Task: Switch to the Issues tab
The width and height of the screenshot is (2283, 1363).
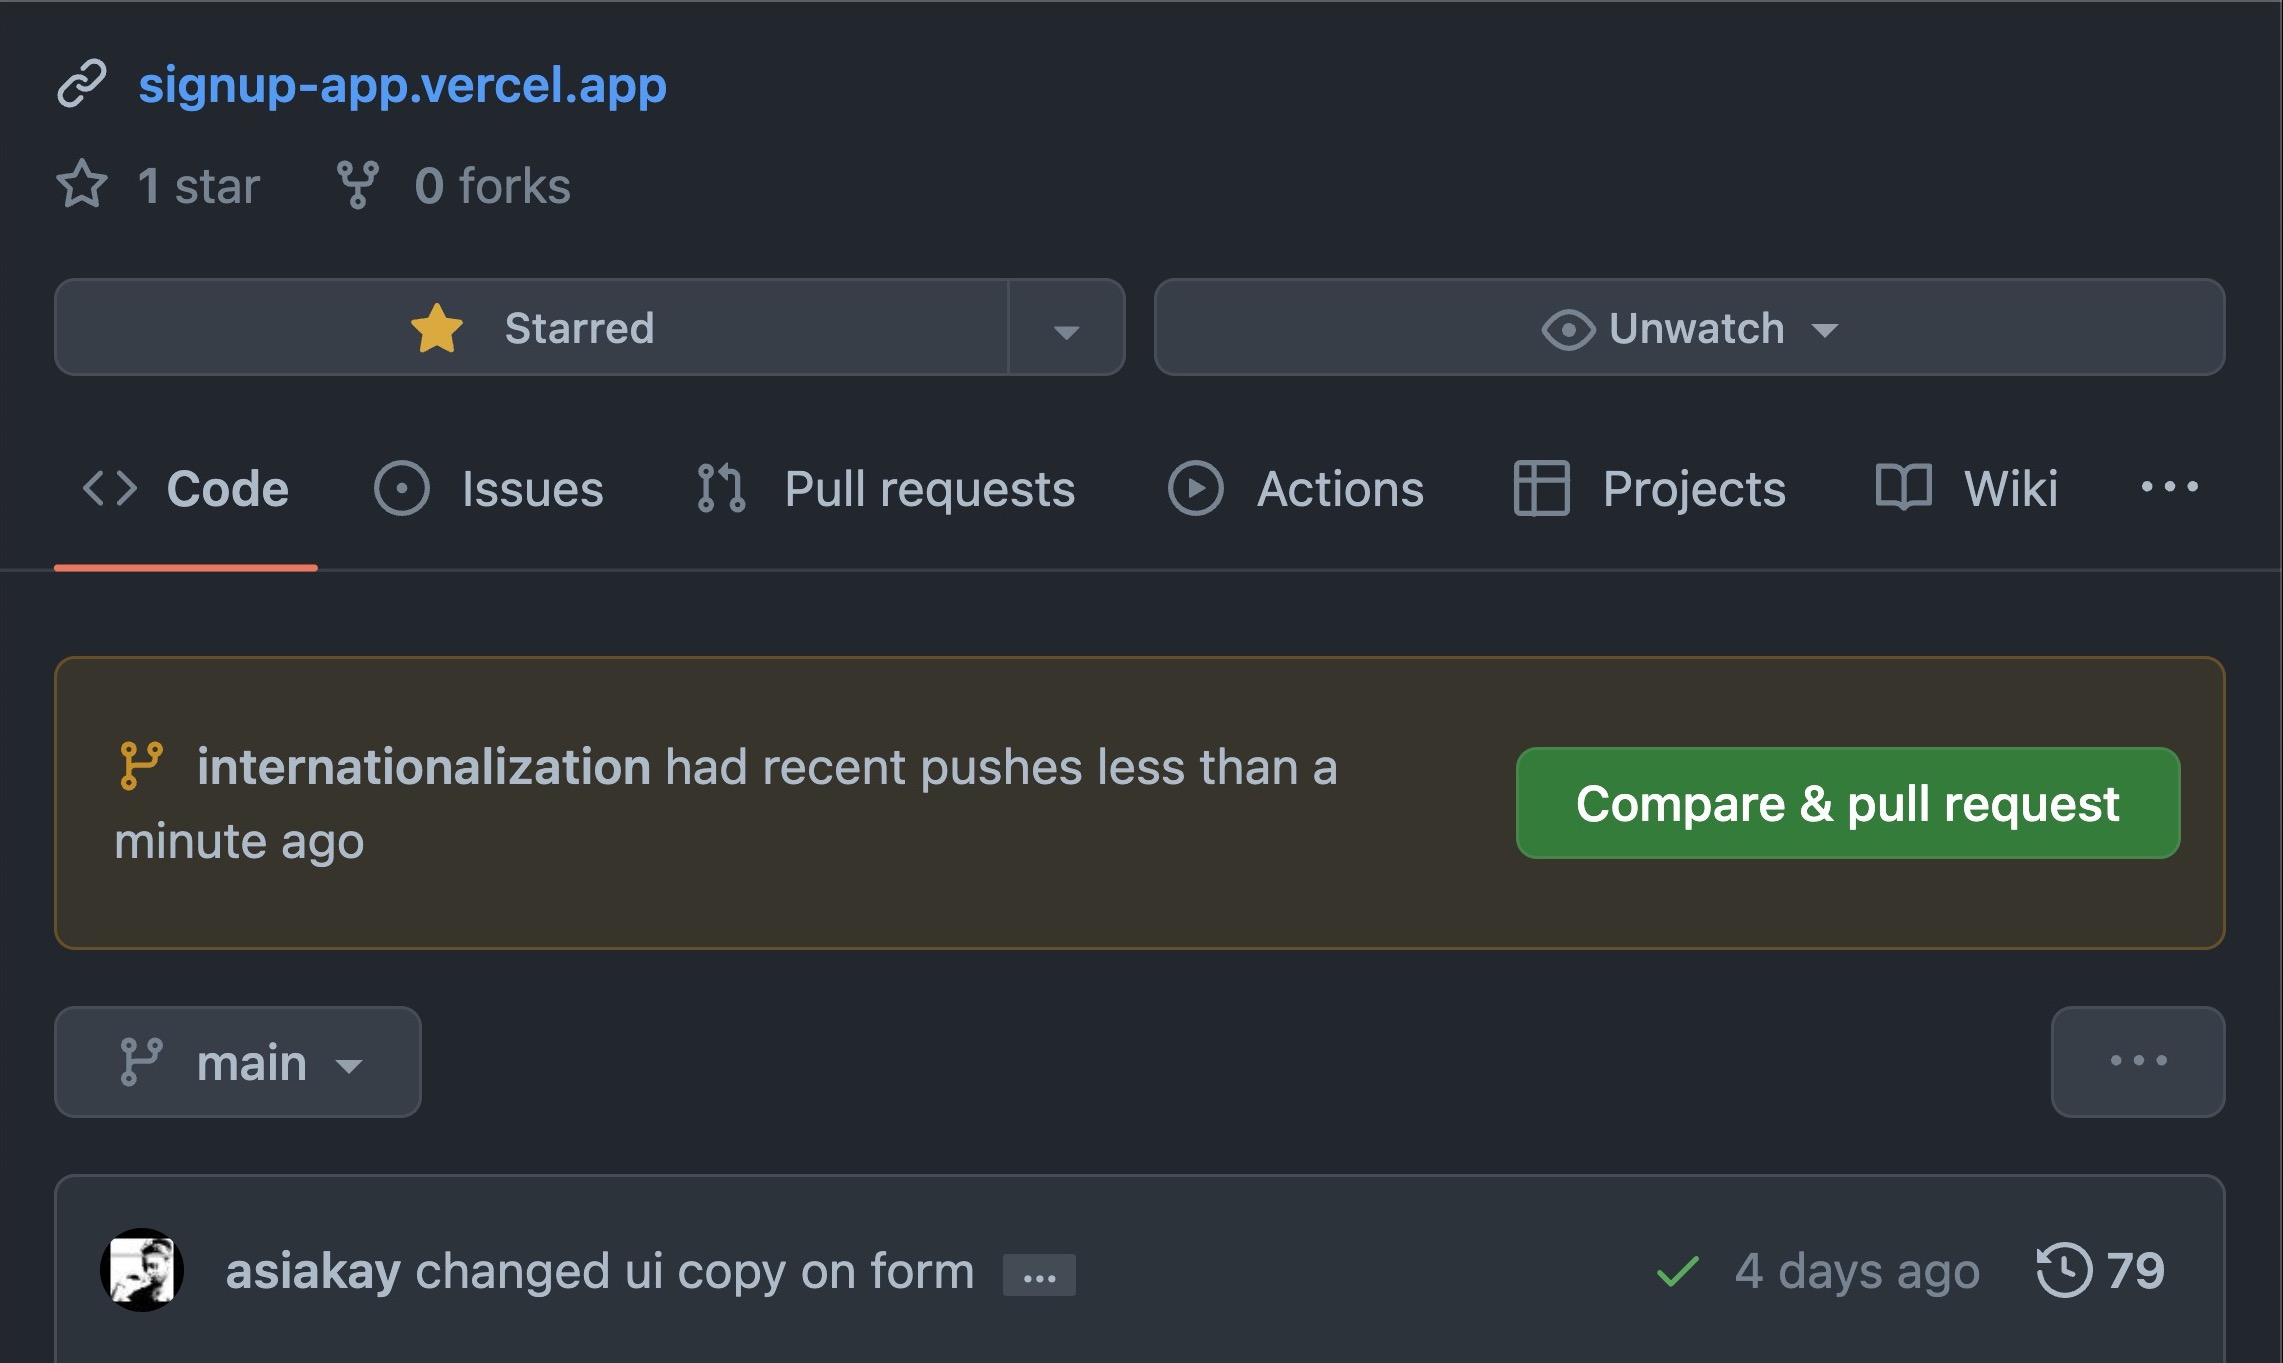Action: click(489, 489)
